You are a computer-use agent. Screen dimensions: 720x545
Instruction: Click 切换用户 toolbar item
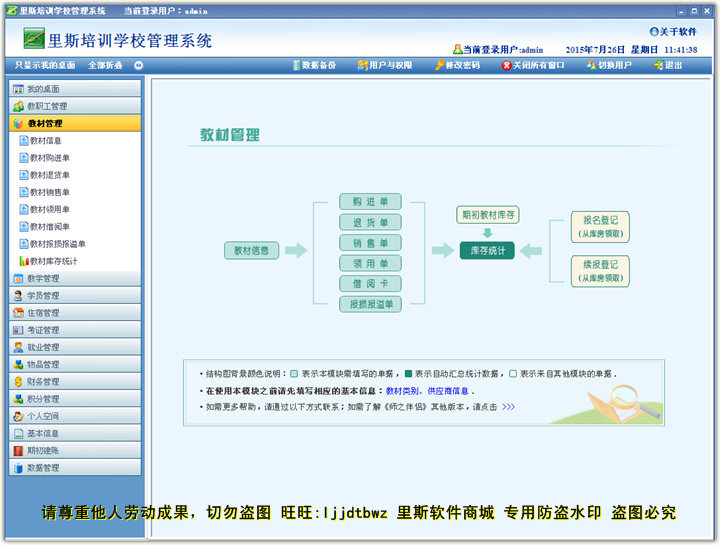(x=609, y=65)
